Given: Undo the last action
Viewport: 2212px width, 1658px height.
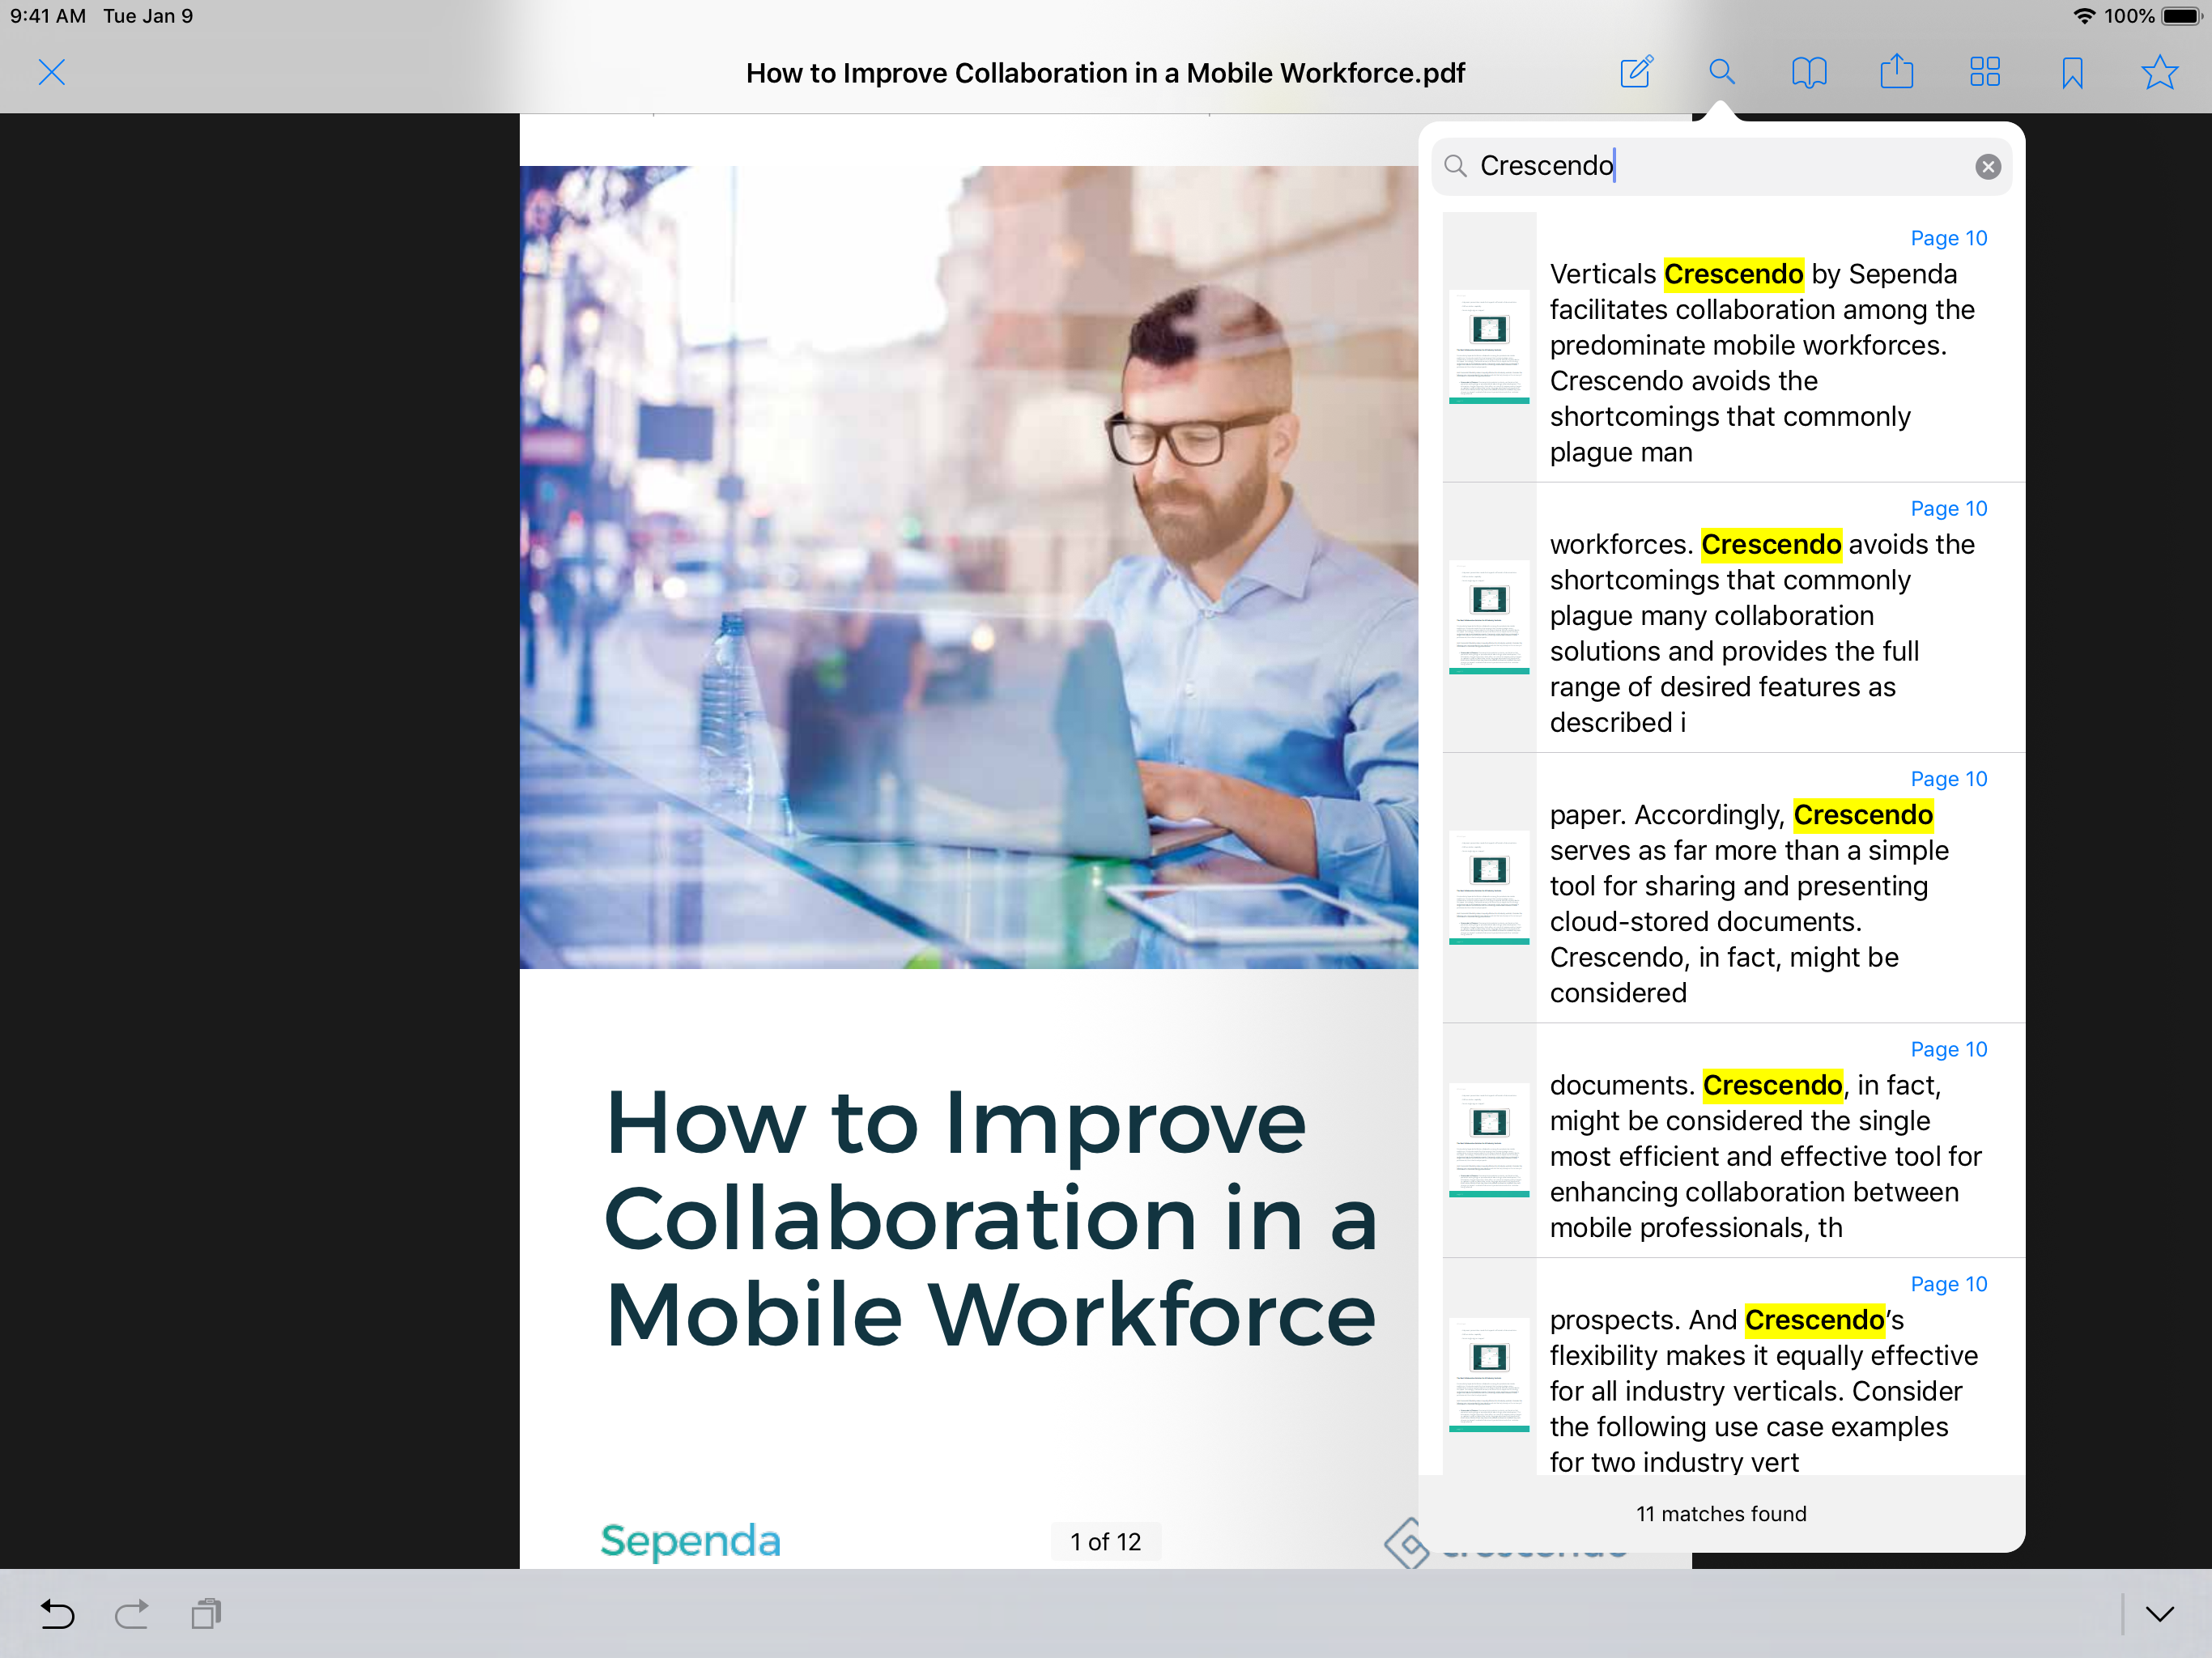Looking at the screenshot, I should [57, 1614].
